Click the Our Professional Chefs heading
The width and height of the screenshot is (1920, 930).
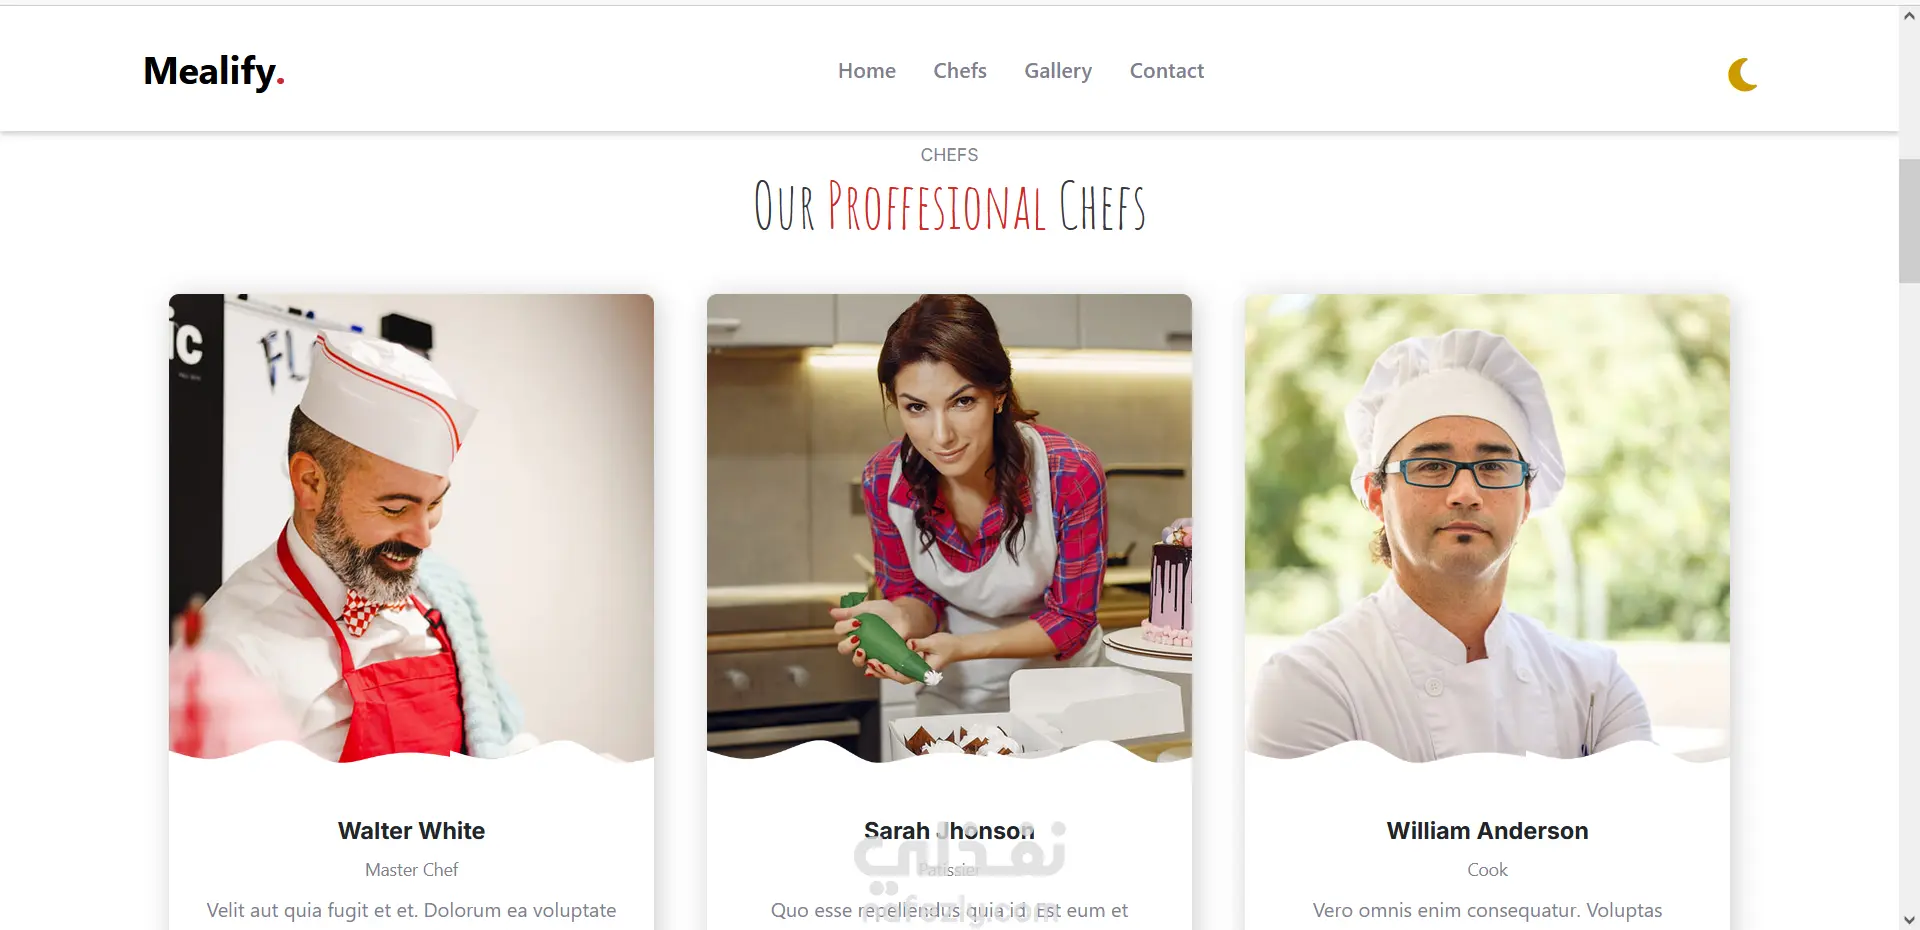click(x=949, y=206)
